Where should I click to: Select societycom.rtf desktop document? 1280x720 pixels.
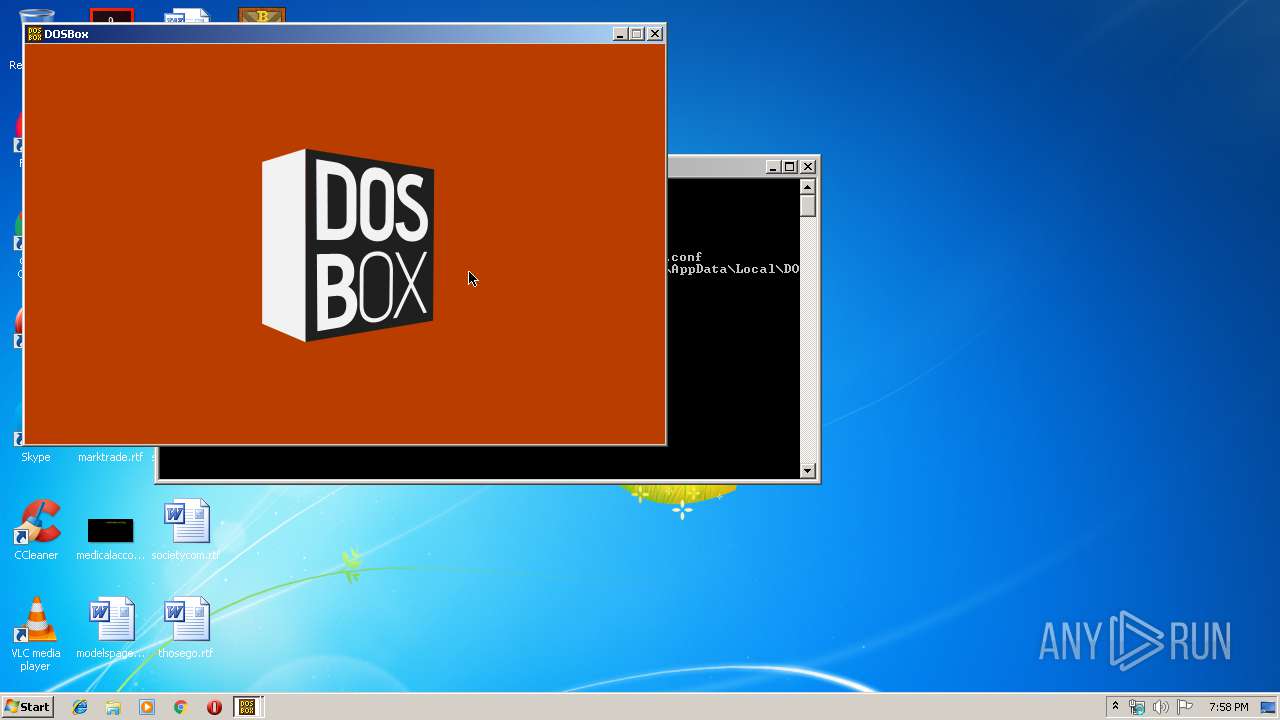click(186, 530)
